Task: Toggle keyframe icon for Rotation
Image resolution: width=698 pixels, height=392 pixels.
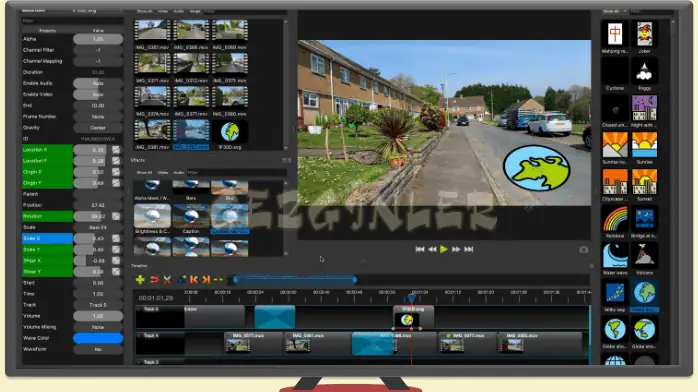Action: point(116,216)
